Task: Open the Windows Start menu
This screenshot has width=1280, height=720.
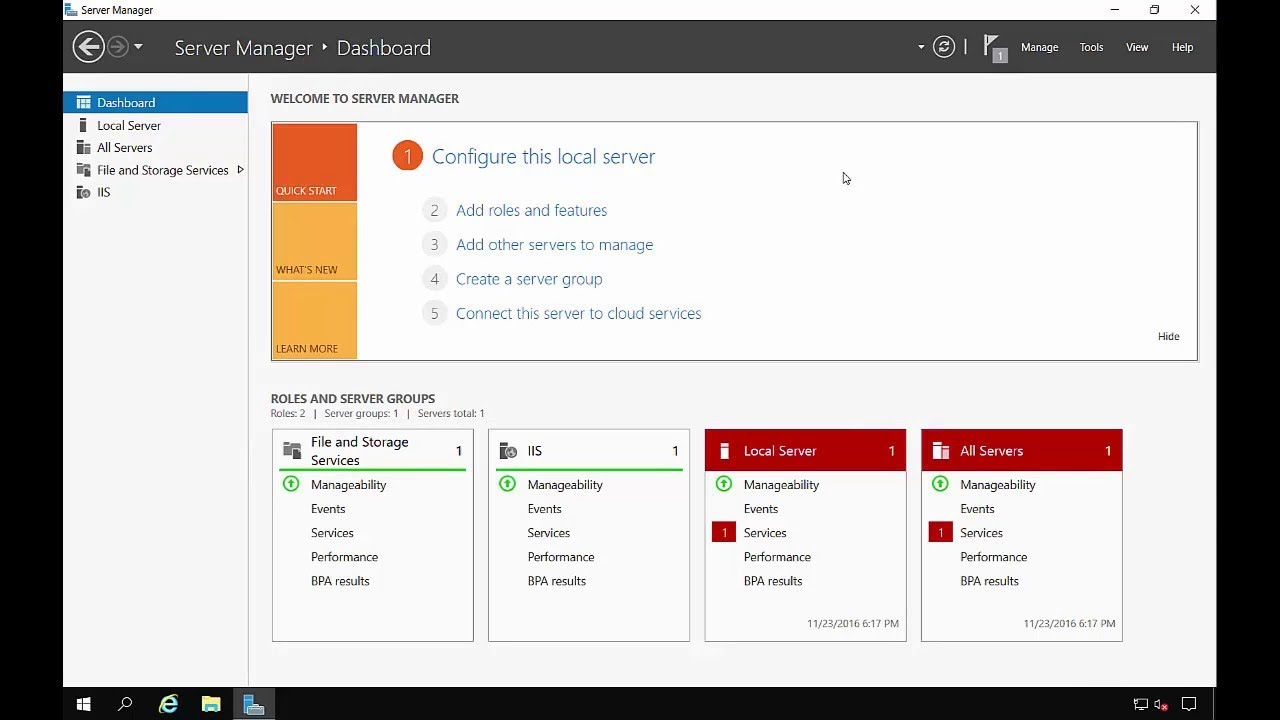Action: click(x=83, y=704)
